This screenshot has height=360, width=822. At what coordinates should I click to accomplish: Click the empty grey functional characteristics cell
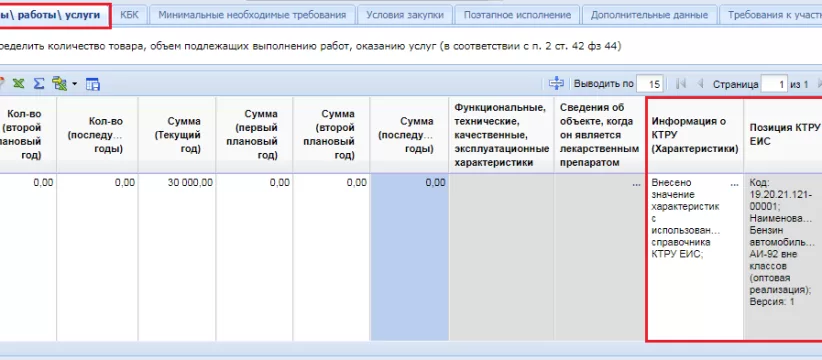(x=502, y=257)
